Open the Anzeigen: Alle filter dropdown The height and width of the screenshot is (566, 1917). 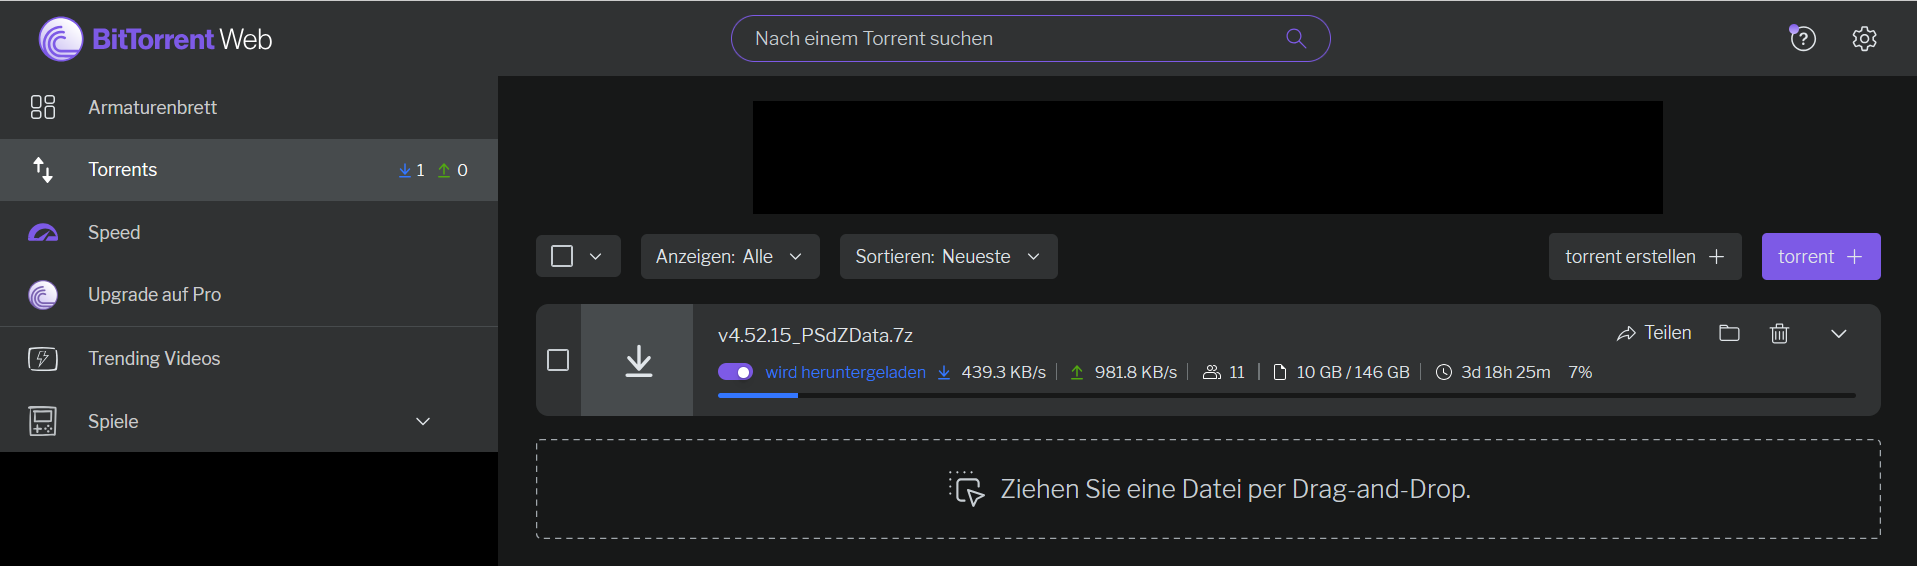[729, 257]
